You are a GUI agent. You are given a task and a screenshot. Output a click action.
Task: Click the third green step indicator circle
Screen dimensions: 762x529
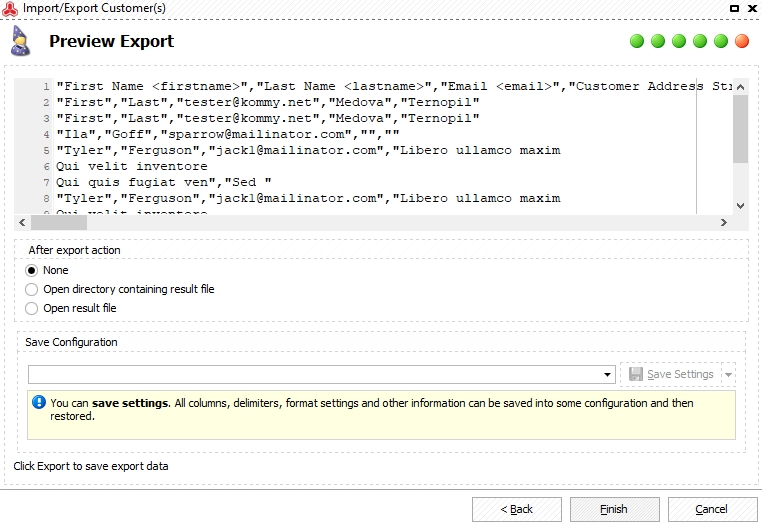coord(679,41)
